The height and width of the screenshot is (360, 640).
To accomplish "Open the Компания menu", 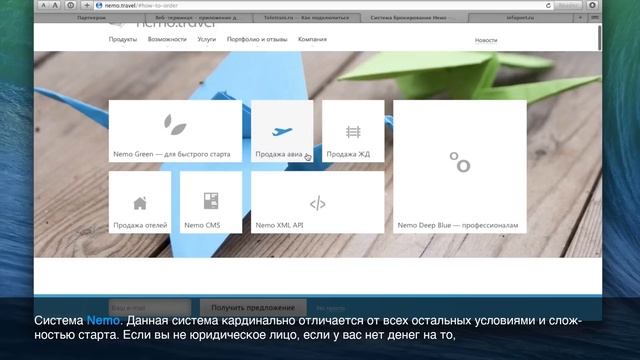I will coord(312,39).
